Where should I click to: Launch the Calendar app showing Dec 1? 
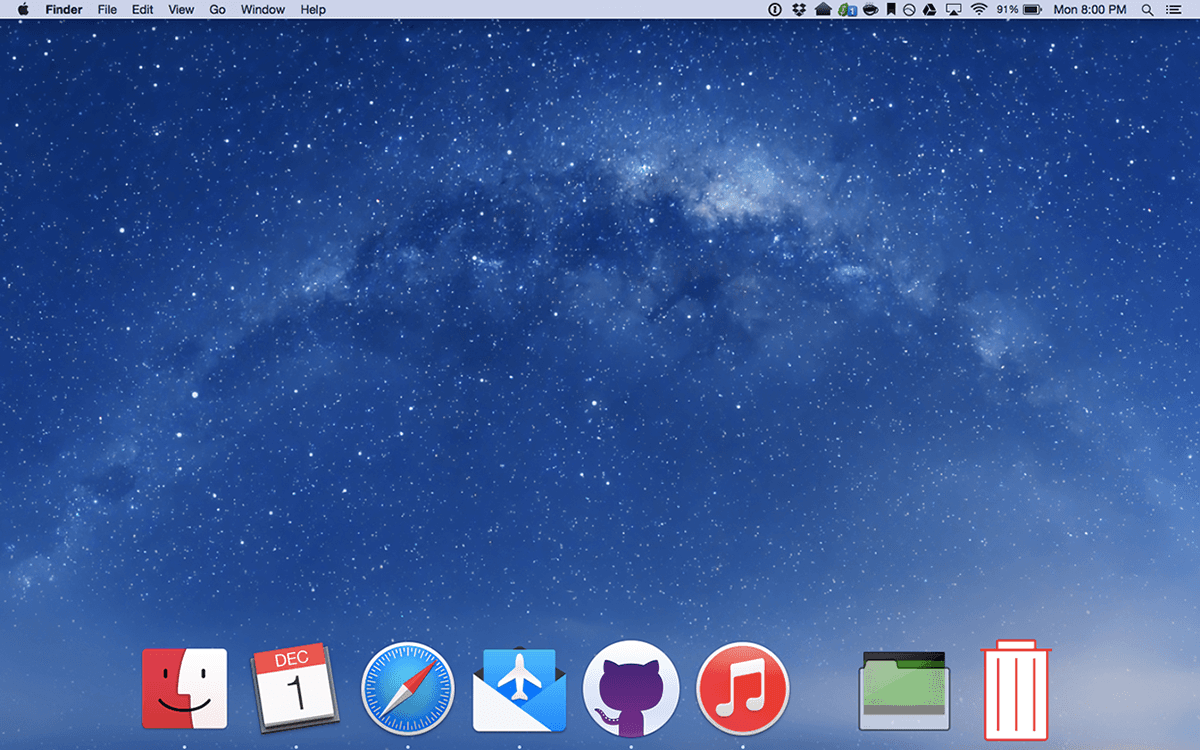click(x=292, y=688)
